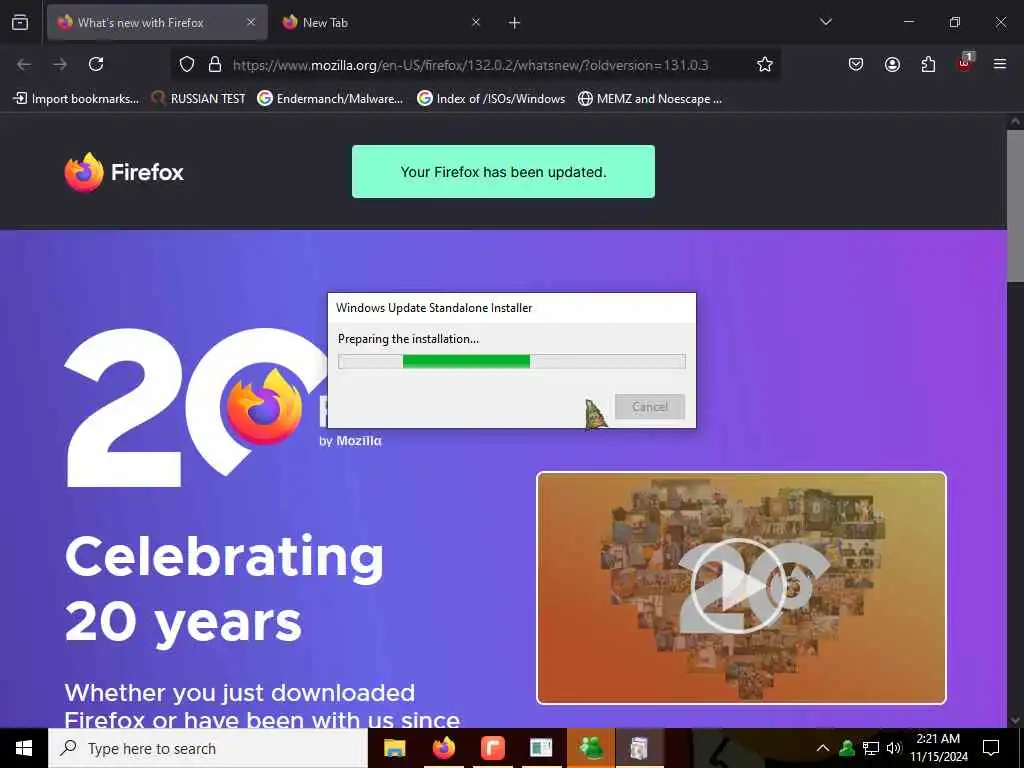The width and height of the screenshot is (1024, 768).
Task: Expand the list all tabs chevron
Action: pos(825,22)
